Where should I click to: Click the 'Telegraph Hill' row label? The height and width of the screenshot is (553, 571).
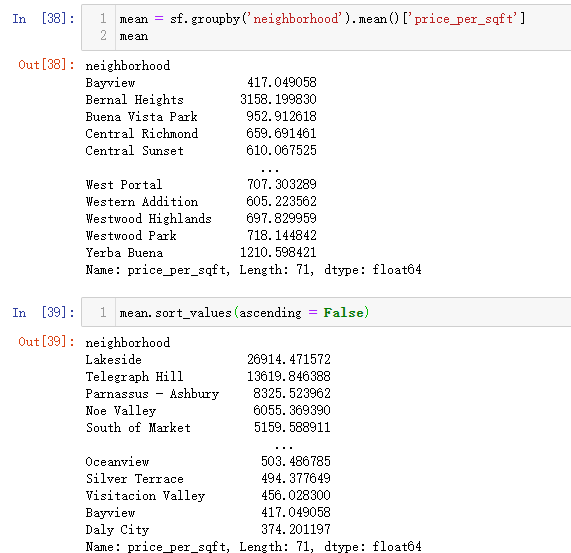(x=134, y=376)
